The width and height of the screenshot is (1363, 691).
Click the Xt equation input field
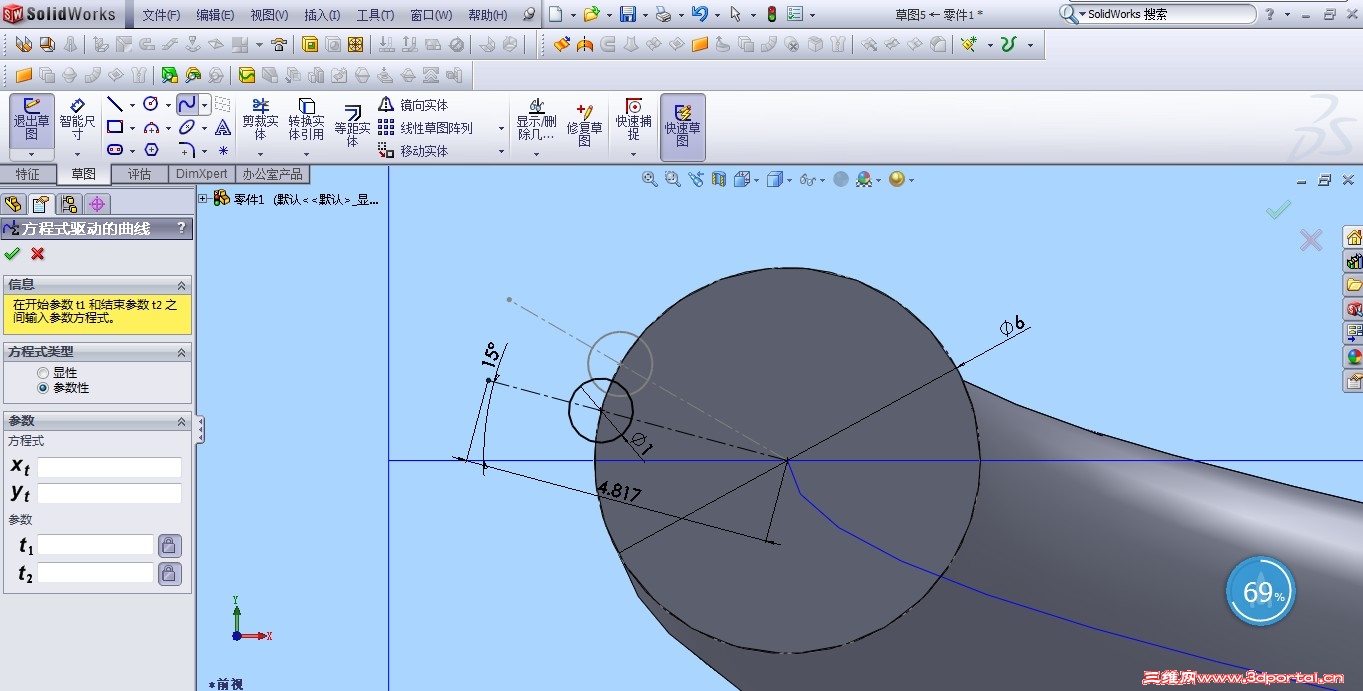click(110, 467)
